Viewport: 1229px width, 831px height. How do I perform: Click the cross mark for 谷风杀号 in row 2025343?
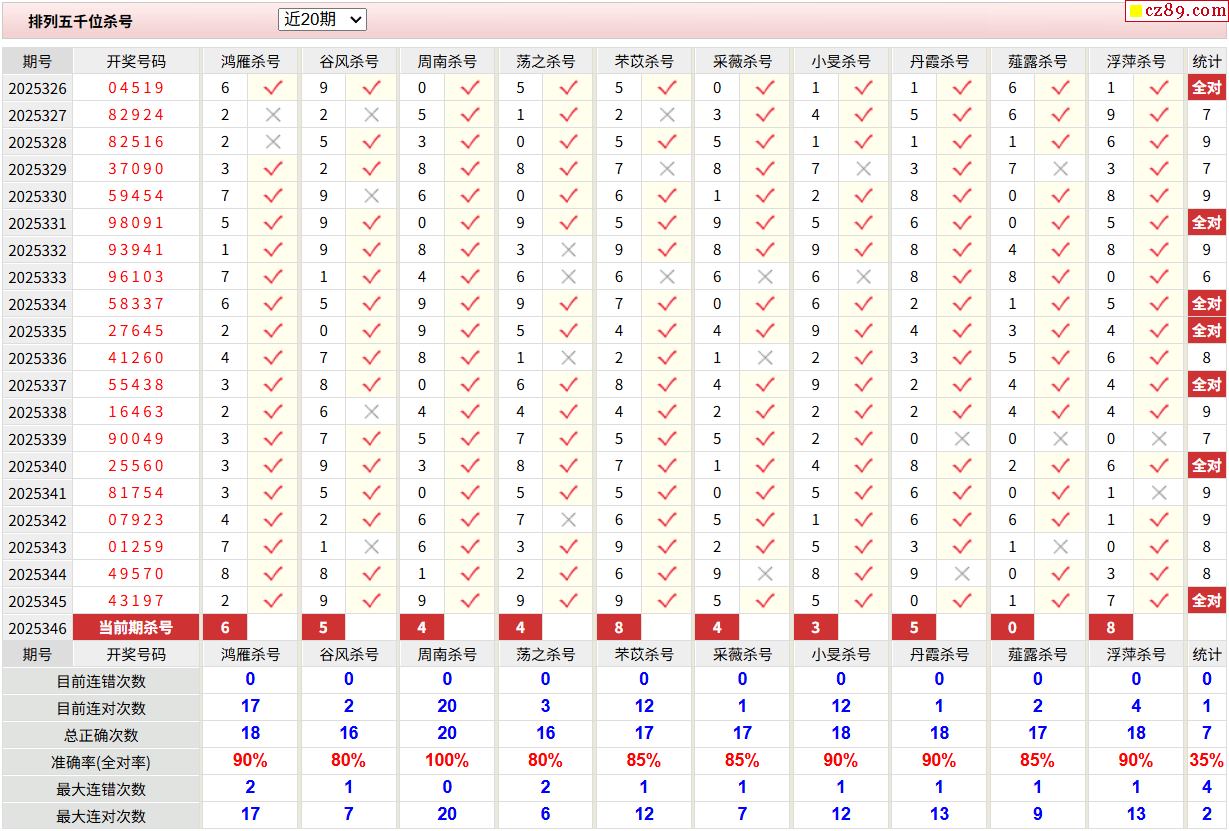(x=371, y=547)
